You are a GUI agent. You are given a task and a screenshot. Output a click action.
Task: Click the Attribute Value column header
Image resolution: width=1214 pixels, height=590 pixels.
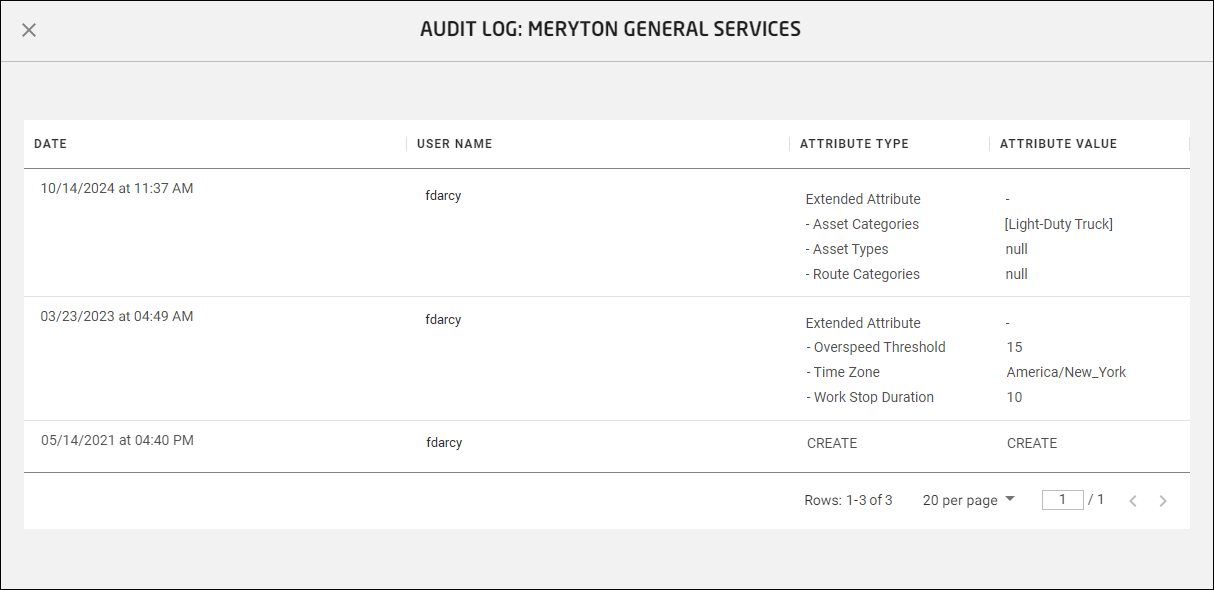coord(1058,144)
